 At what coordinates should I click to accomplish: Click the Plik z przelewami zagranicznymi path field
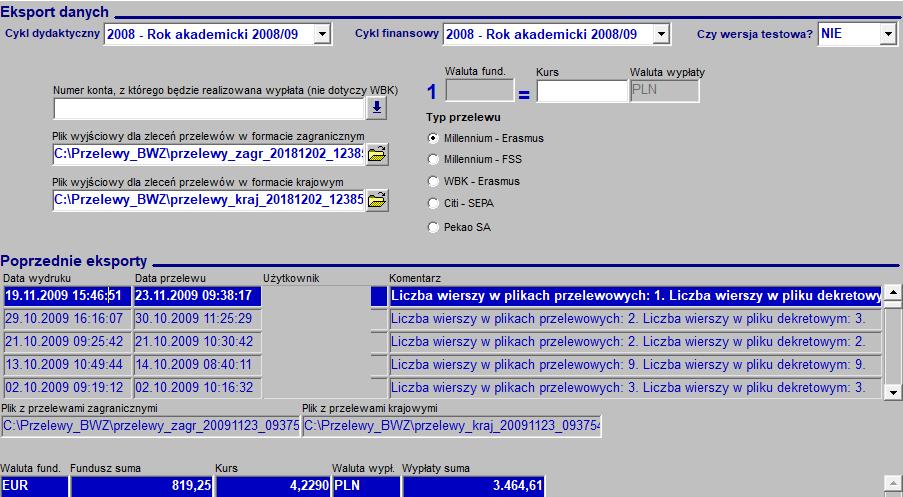pos(151,426)
